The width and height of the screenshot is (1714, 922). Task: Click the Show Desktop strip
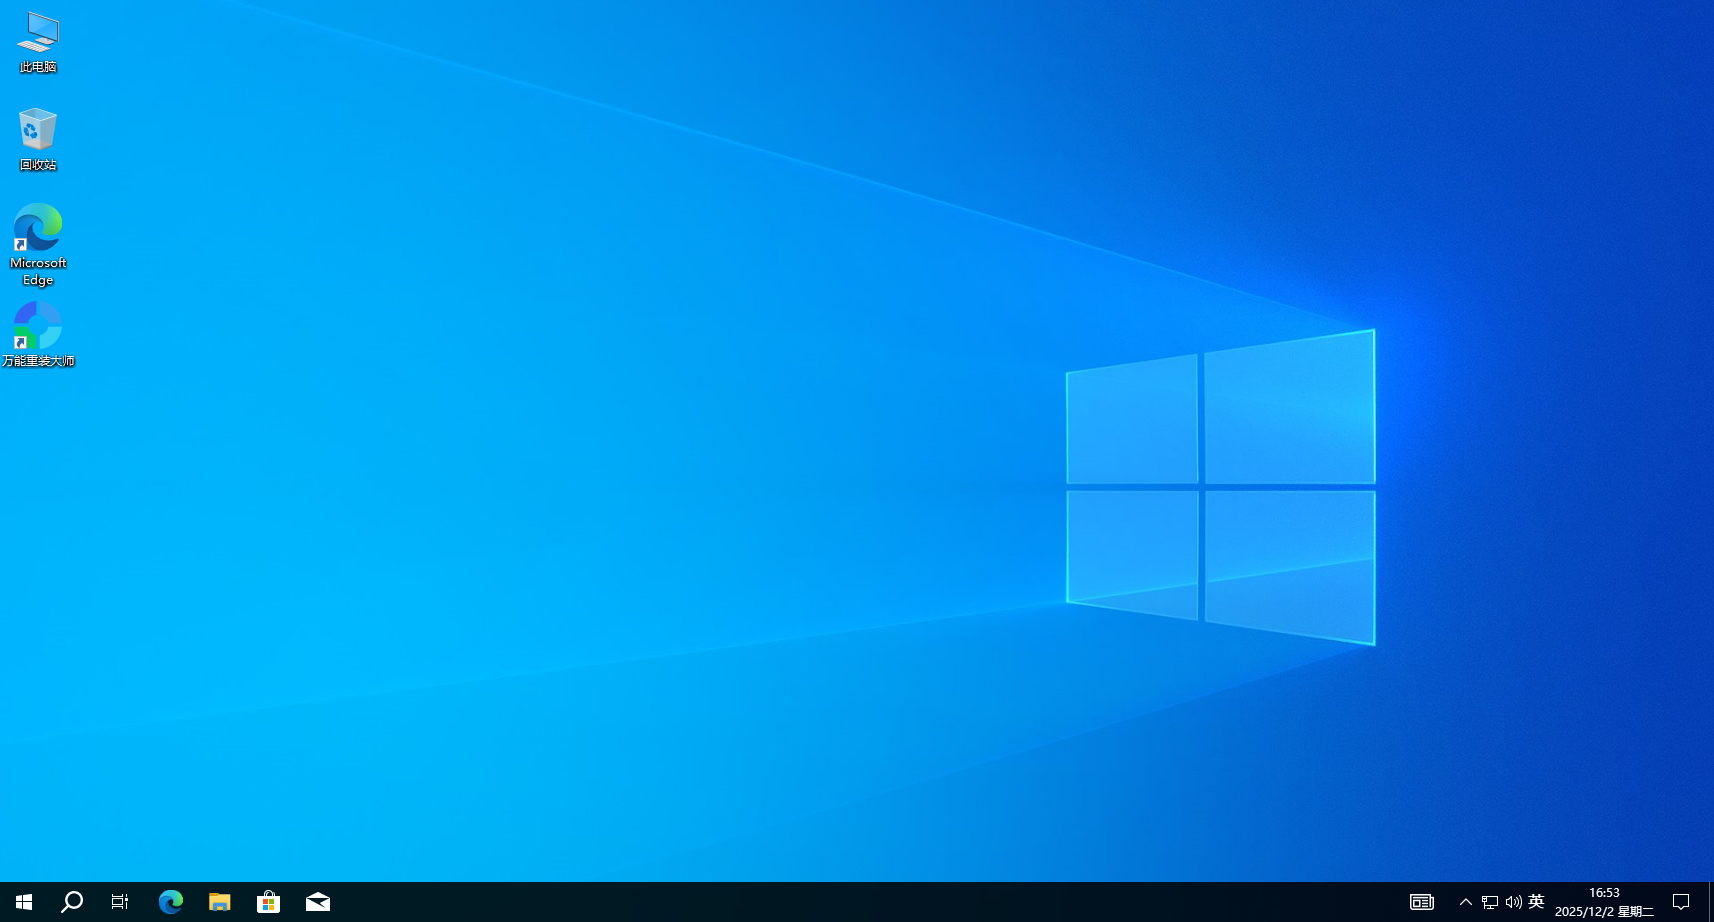(1711, 902)
